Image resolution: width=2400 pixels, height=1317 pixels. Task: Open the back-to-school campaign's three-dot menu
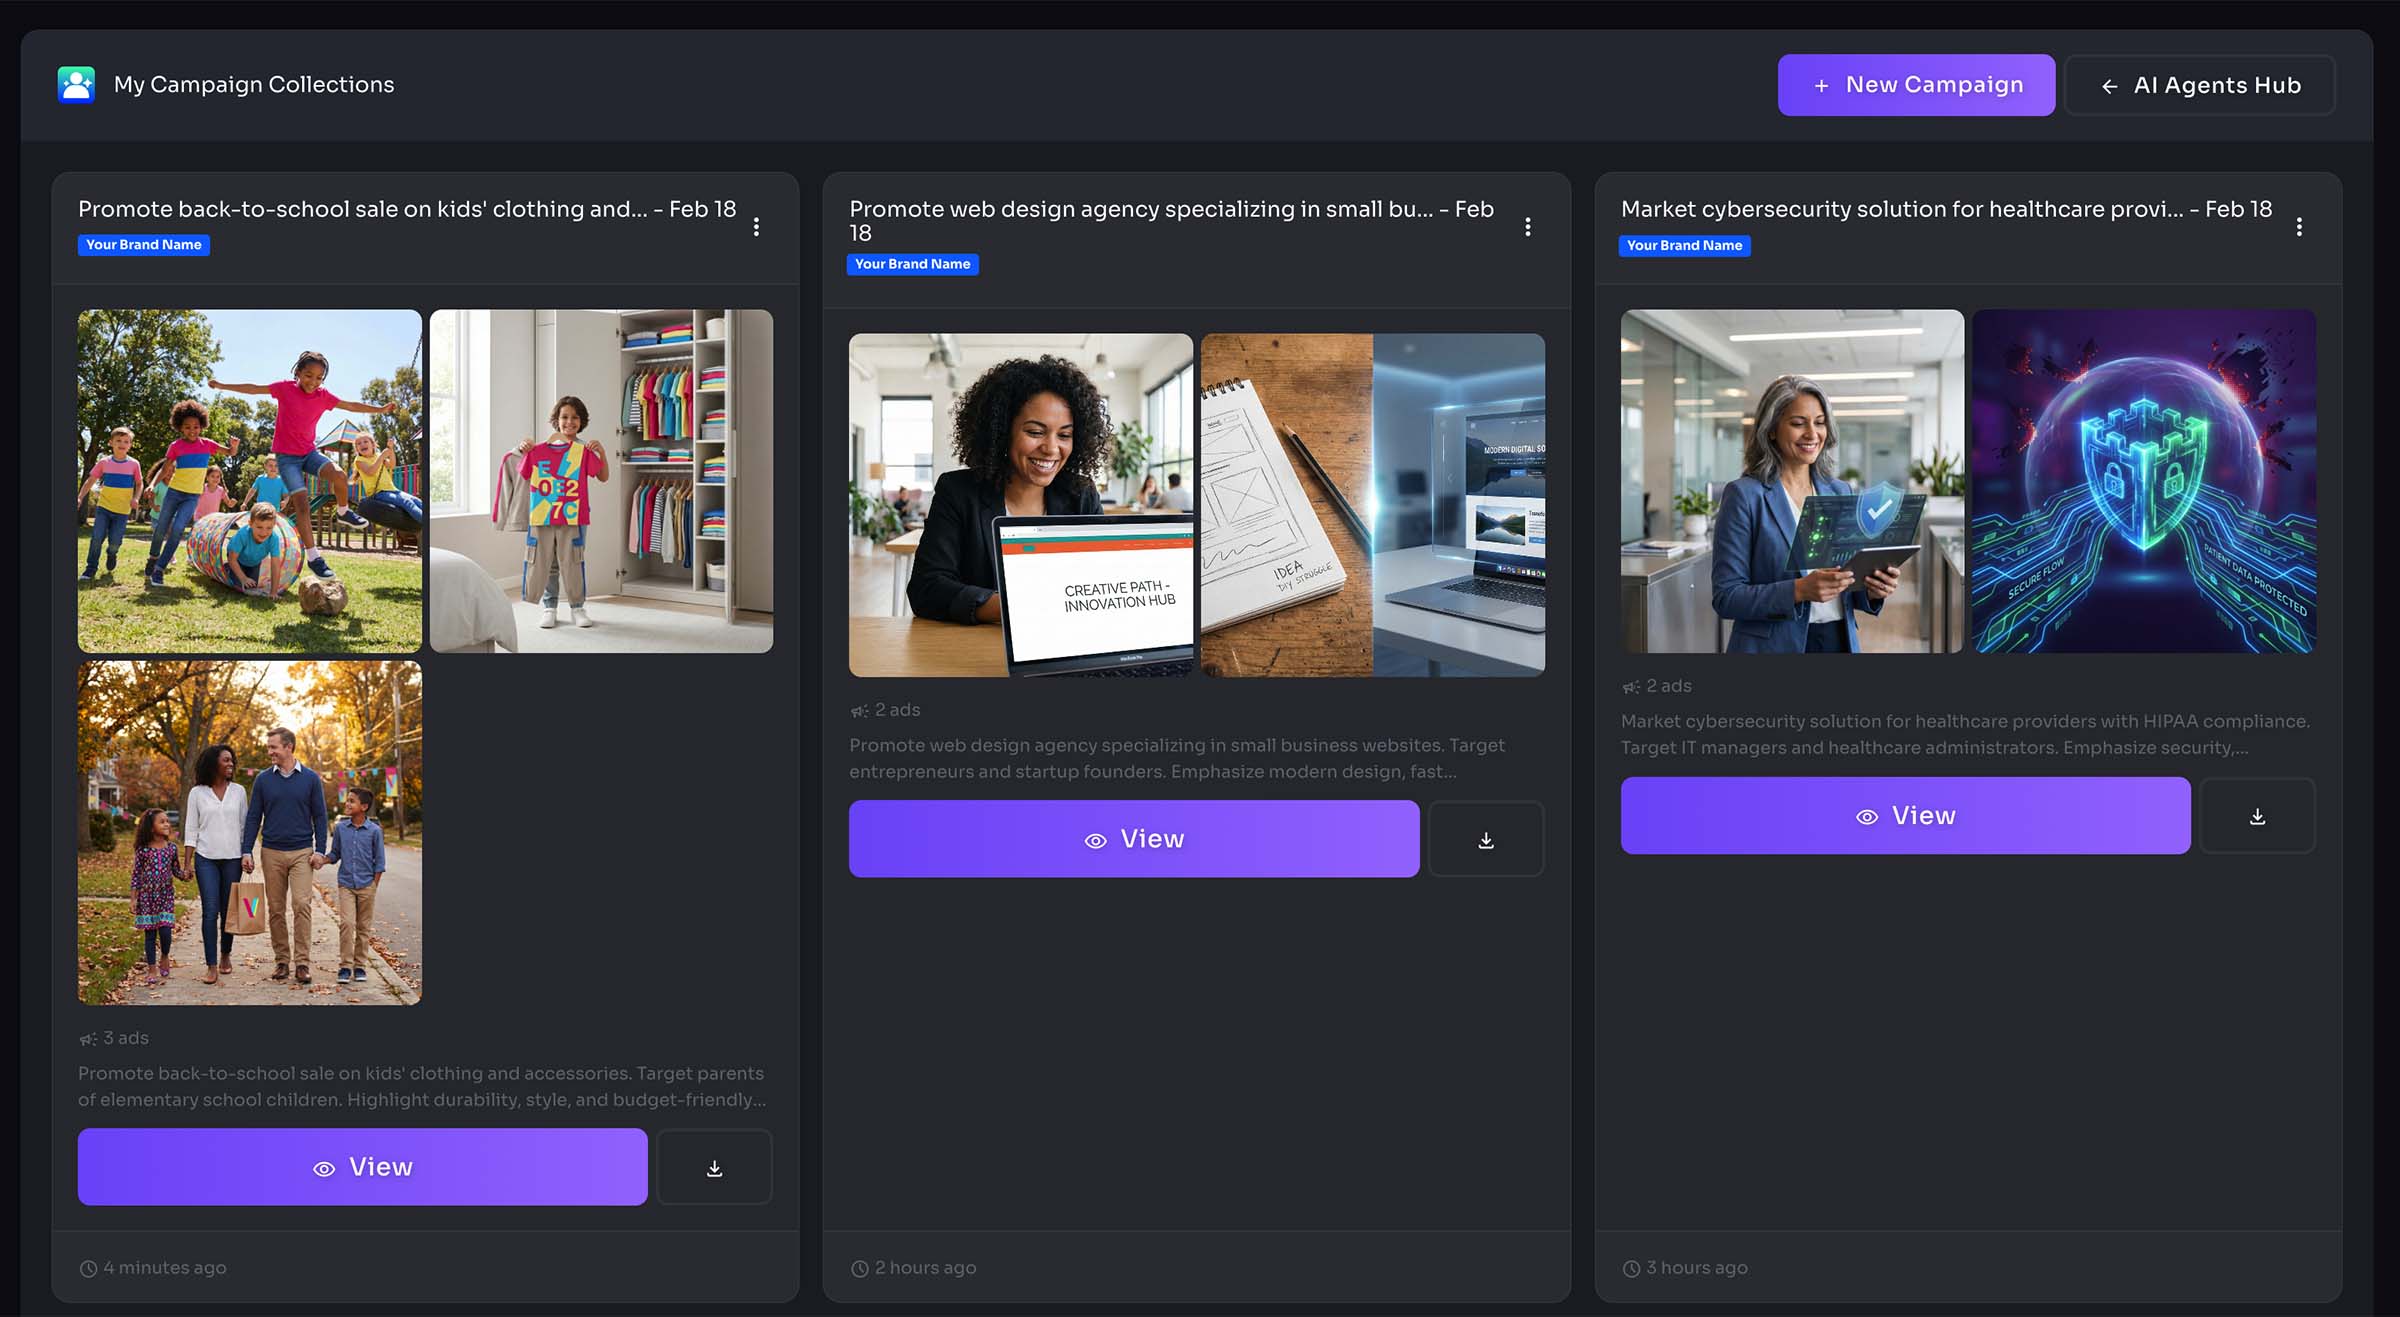[756, 227]
